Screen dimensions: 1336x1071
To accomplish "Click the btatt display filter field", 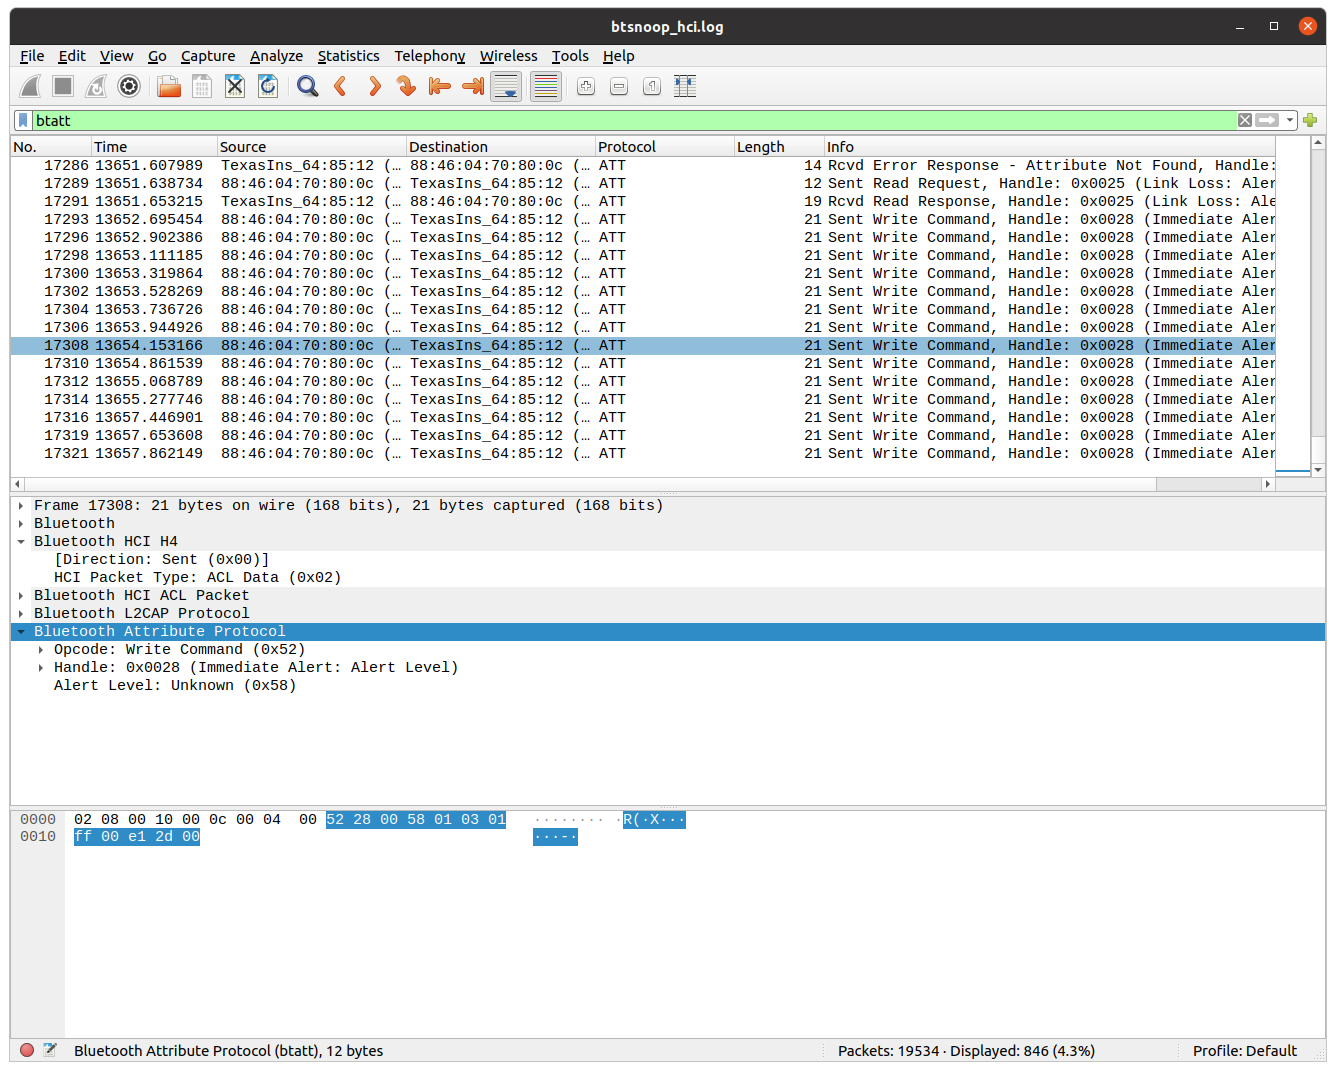I will 634,120.
